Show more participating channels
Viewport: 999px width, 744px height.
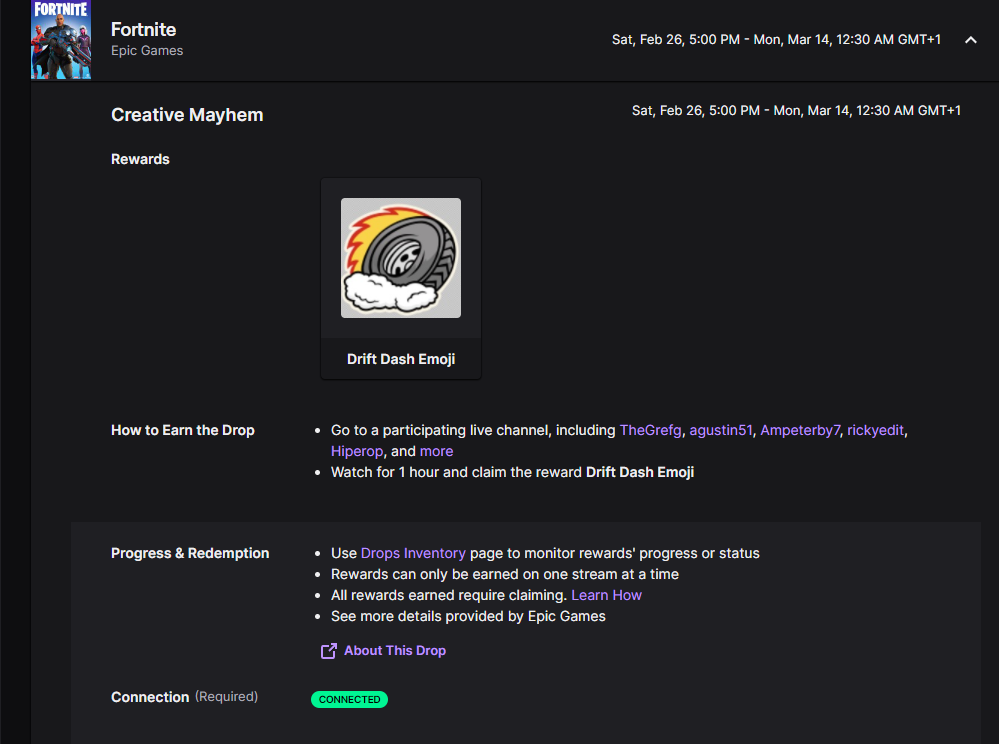coord(436,451)
